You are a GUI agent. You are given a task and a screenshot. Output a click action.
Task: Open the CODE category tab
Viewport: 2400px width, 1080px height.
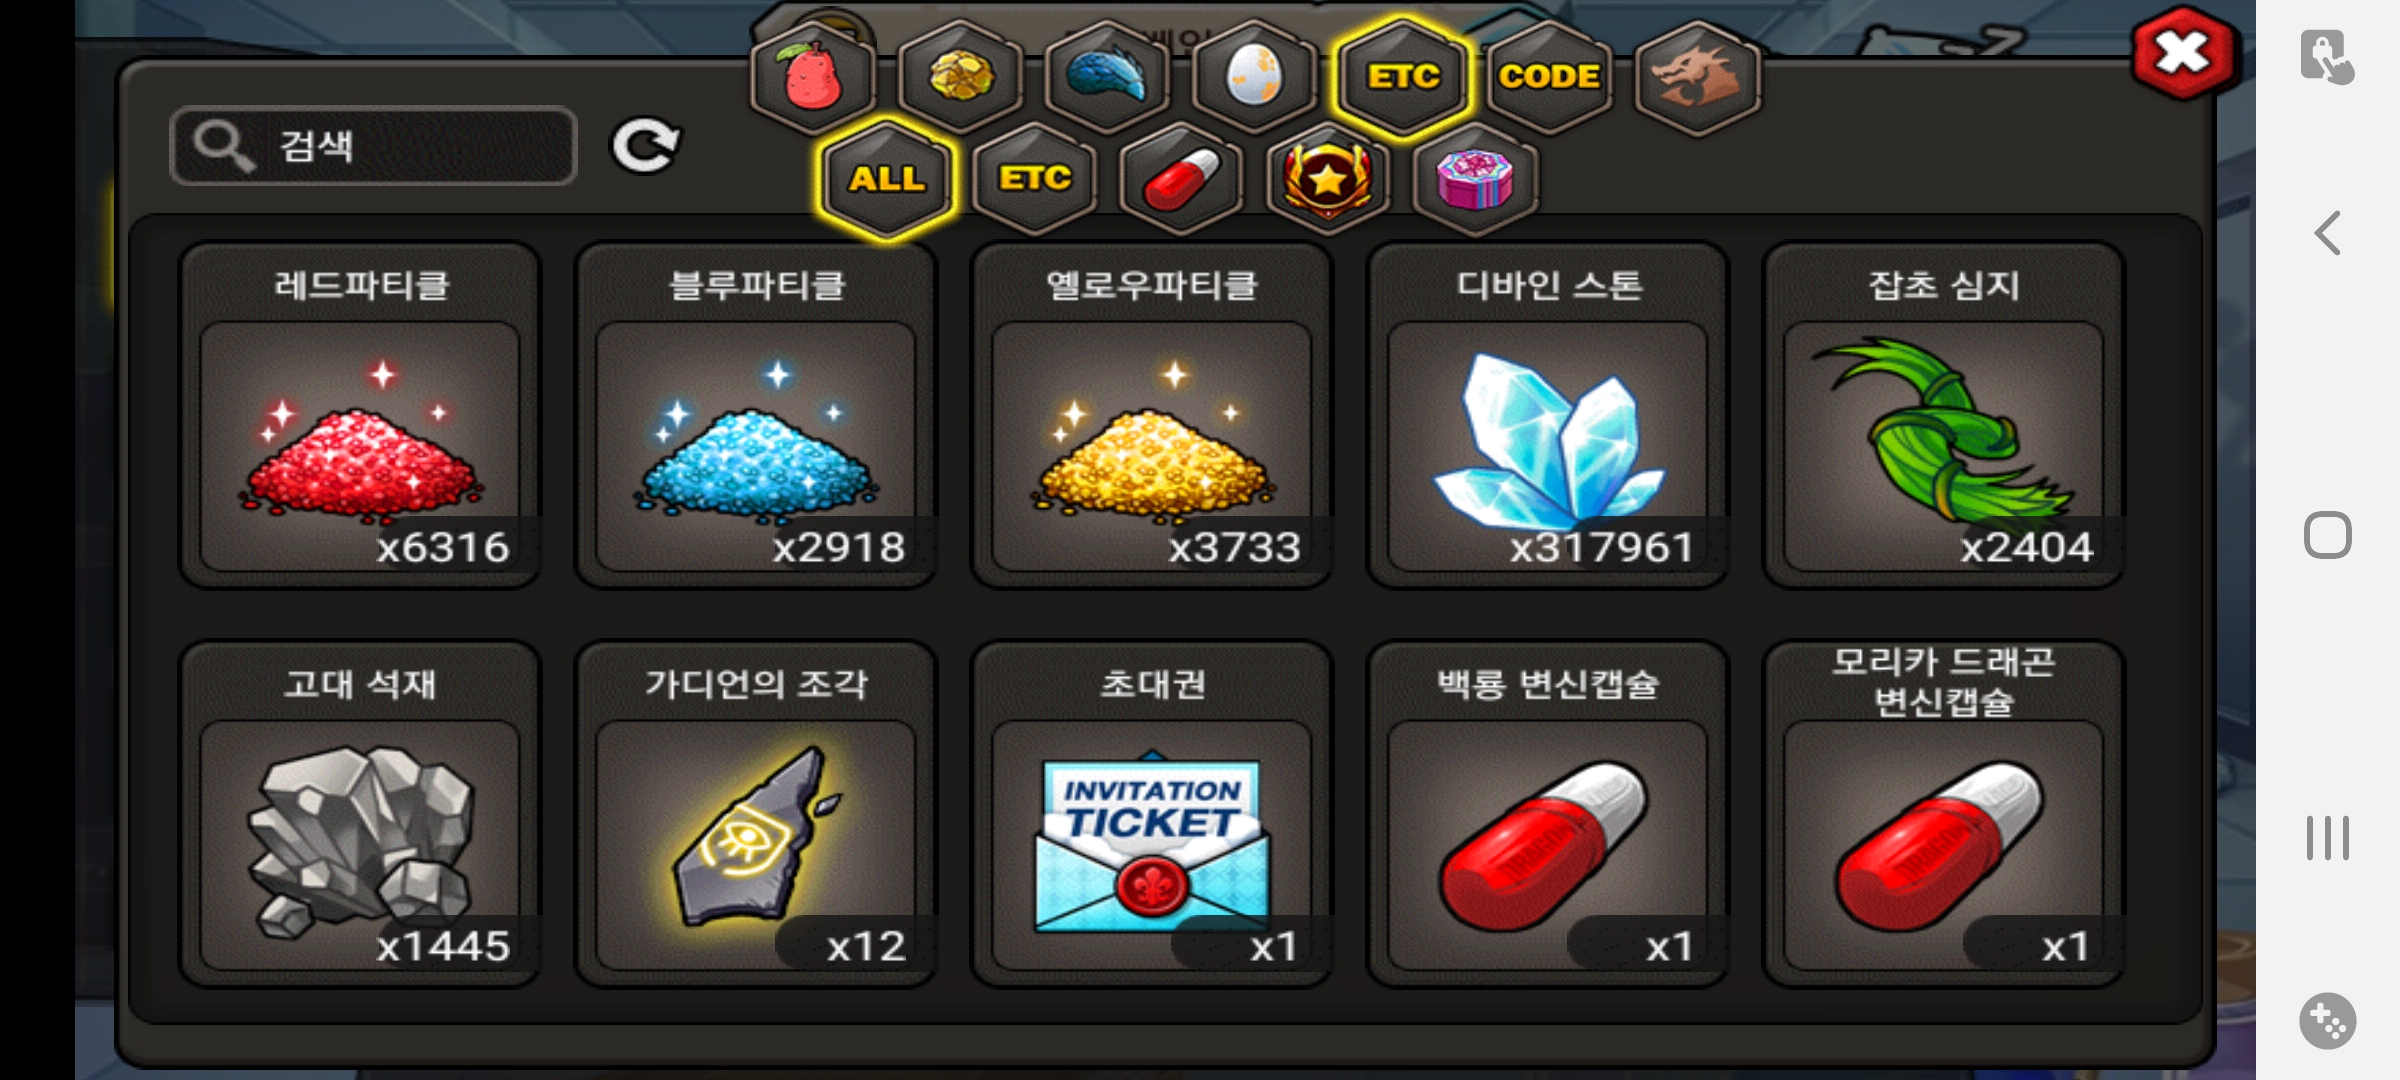pos(1549,77)
